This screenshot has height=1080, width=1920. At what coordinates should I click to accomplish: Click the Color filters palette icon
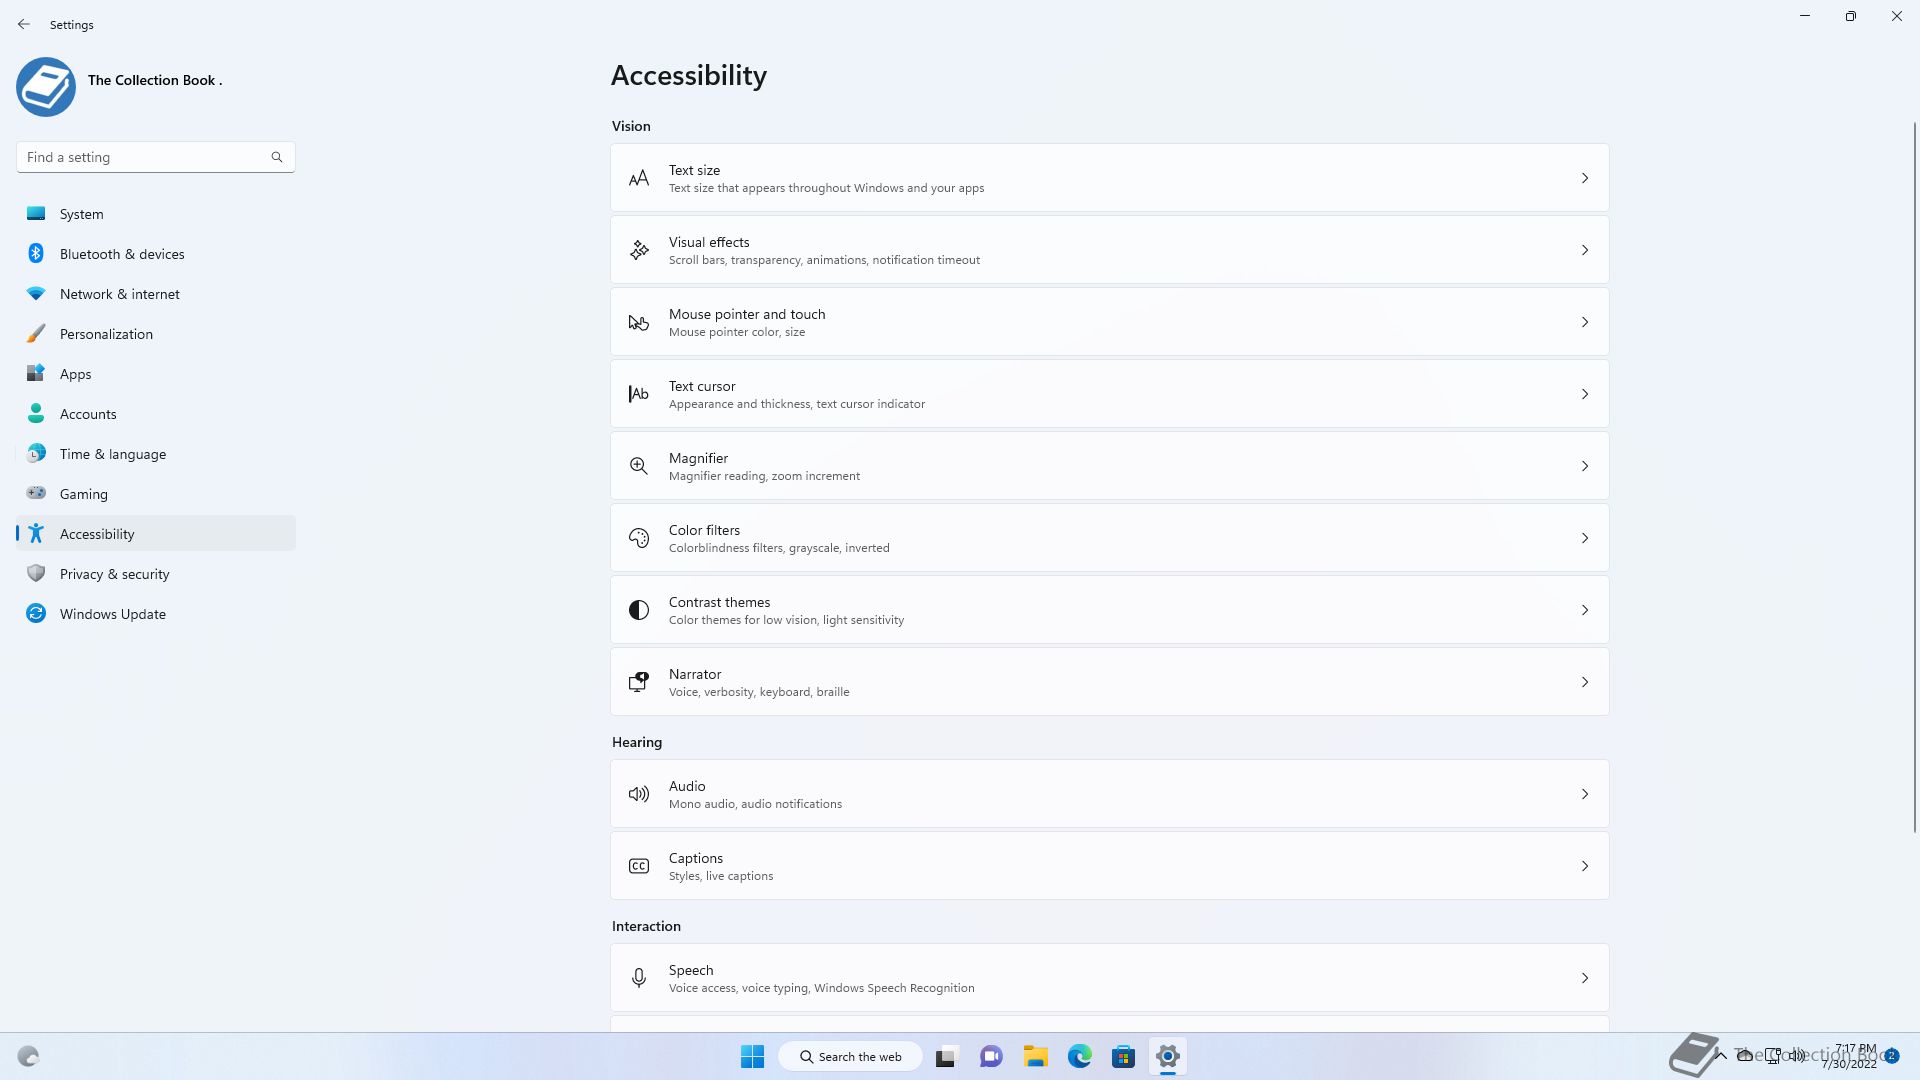coord(639,538)
